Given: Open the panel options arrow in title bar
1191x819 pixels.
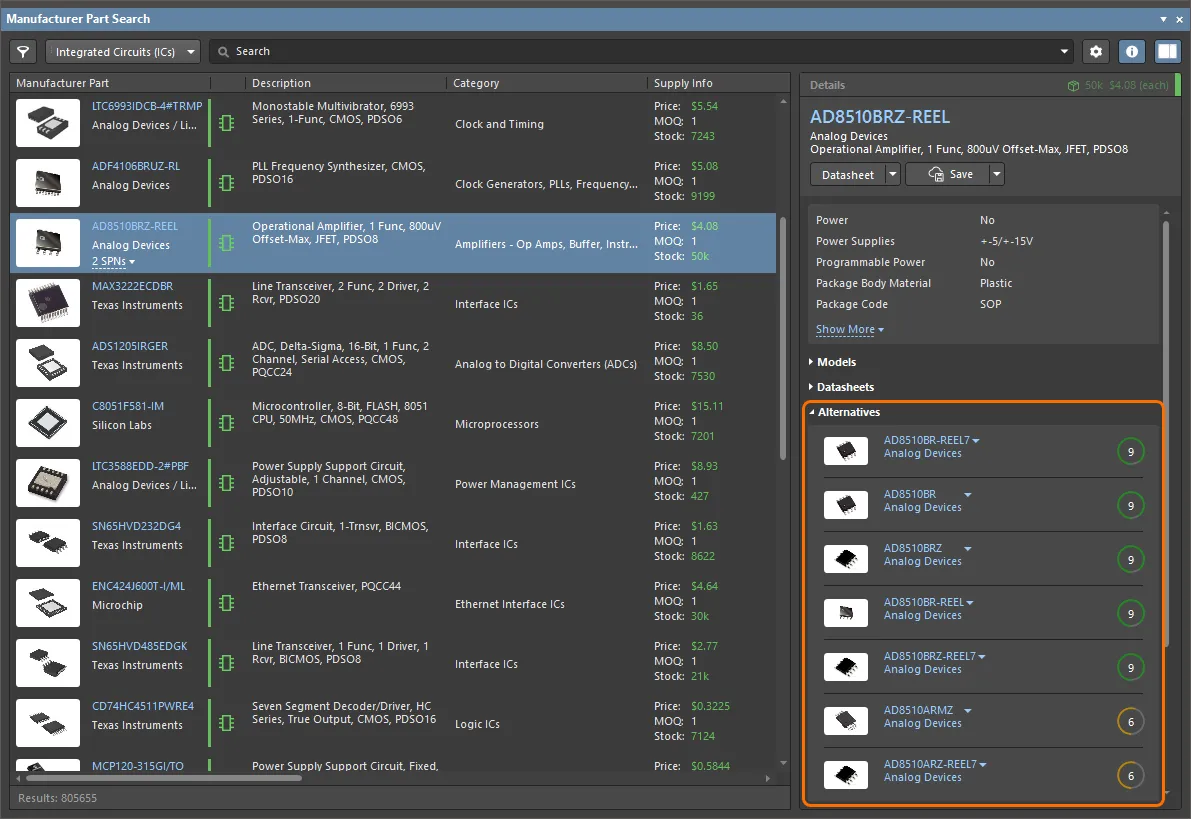Looking at the screenshot, I should (x=1163, y=19).
